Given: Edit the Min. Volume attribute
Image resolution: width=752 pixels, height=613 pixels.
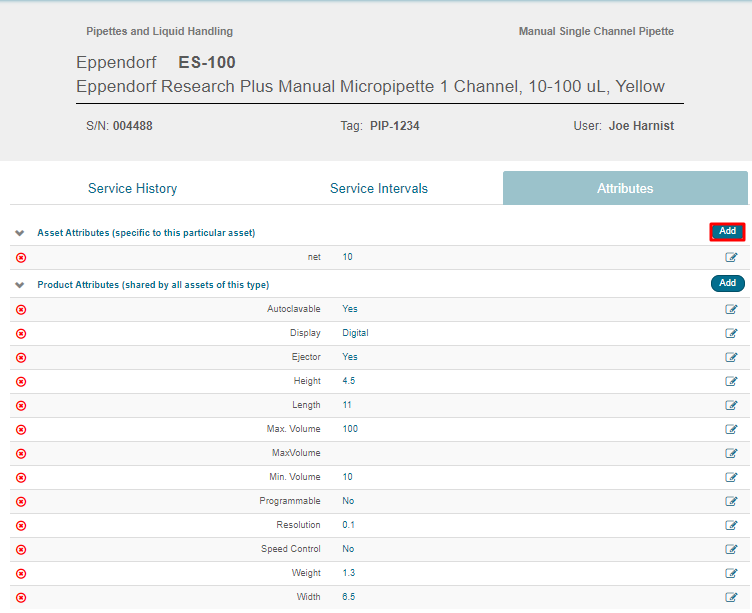Looking at the screenshot, I should tap(731, 477).
